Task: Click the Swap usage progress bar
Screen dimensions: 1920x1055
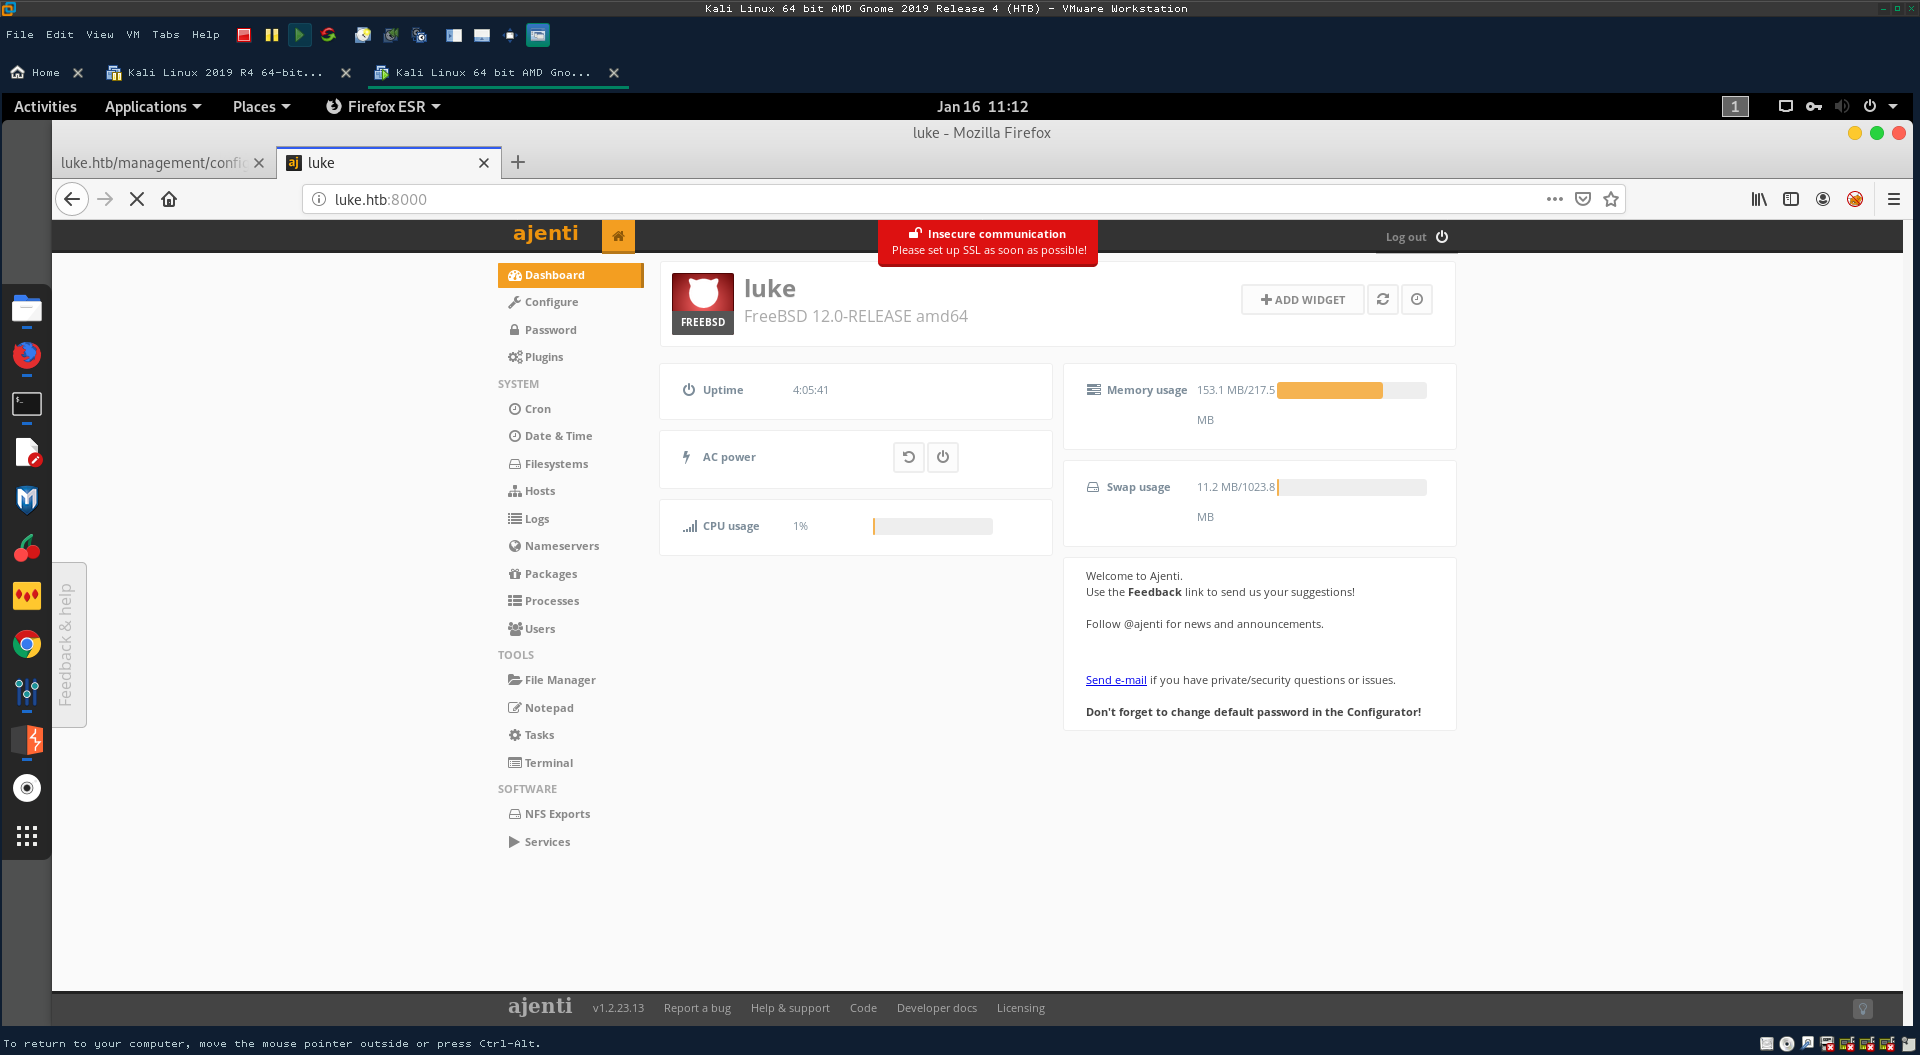Action: pos(1352,488)
